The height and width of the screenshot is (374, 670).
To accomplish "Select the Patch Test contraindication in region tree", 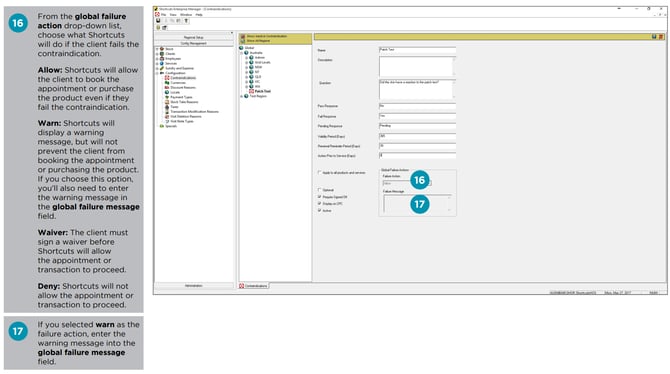I will point(263,91).
